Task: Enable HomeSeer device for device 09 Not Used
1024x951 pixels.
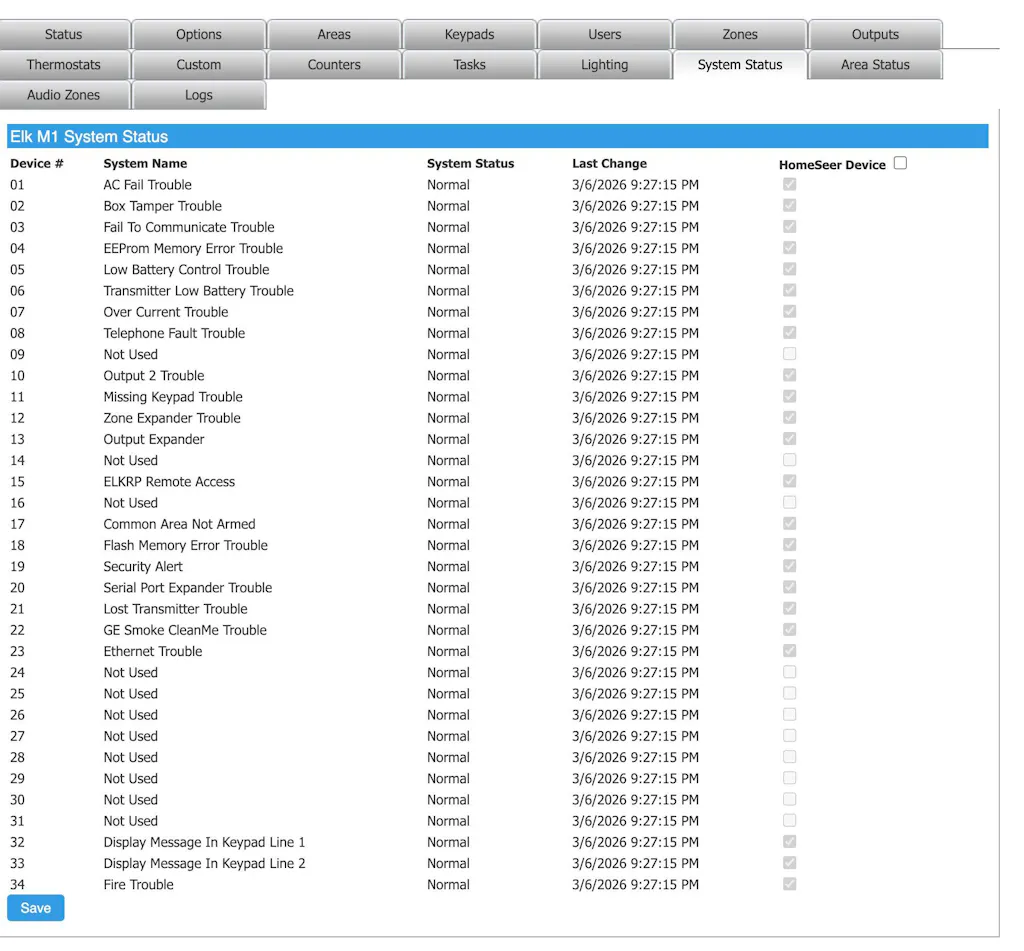Action: tap(790, 354)
